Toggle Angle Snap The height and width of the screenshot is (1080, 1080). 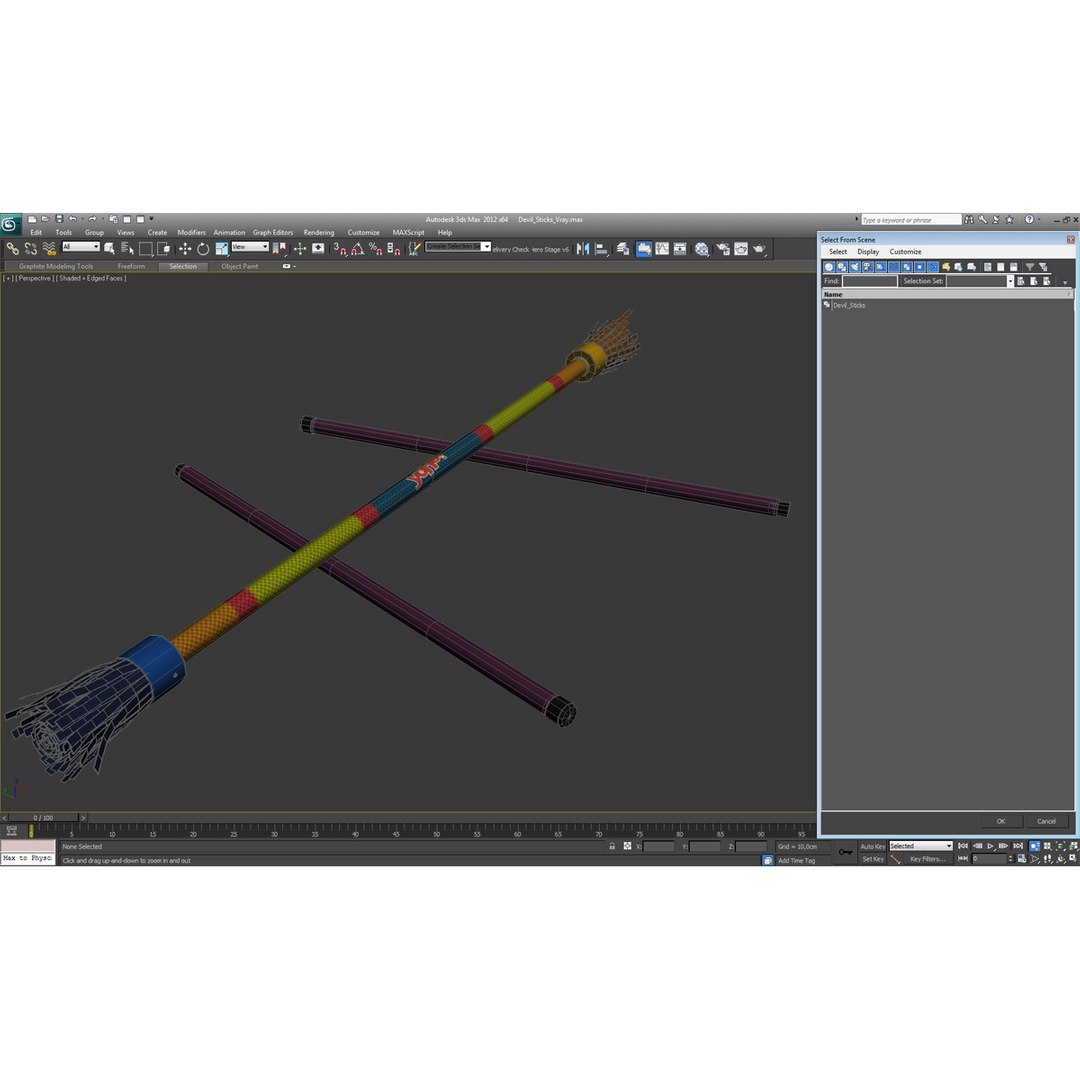357,249
